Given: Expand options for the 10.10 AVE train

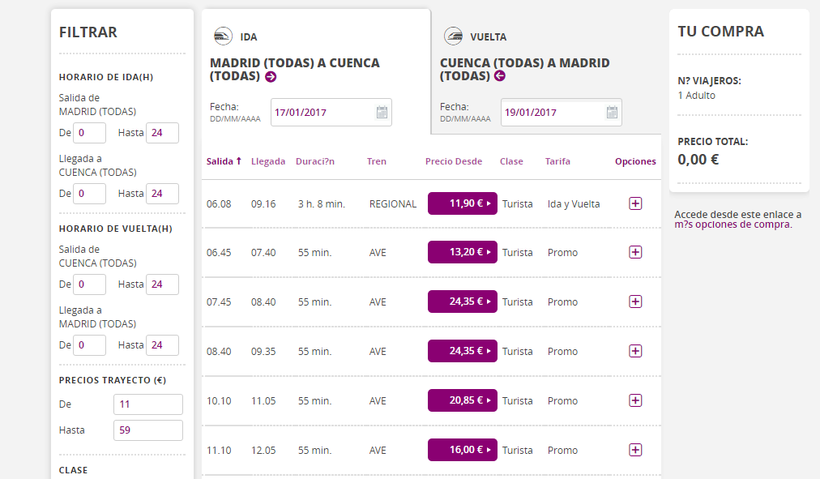Looking at the screenshot, I should point(635,400).
